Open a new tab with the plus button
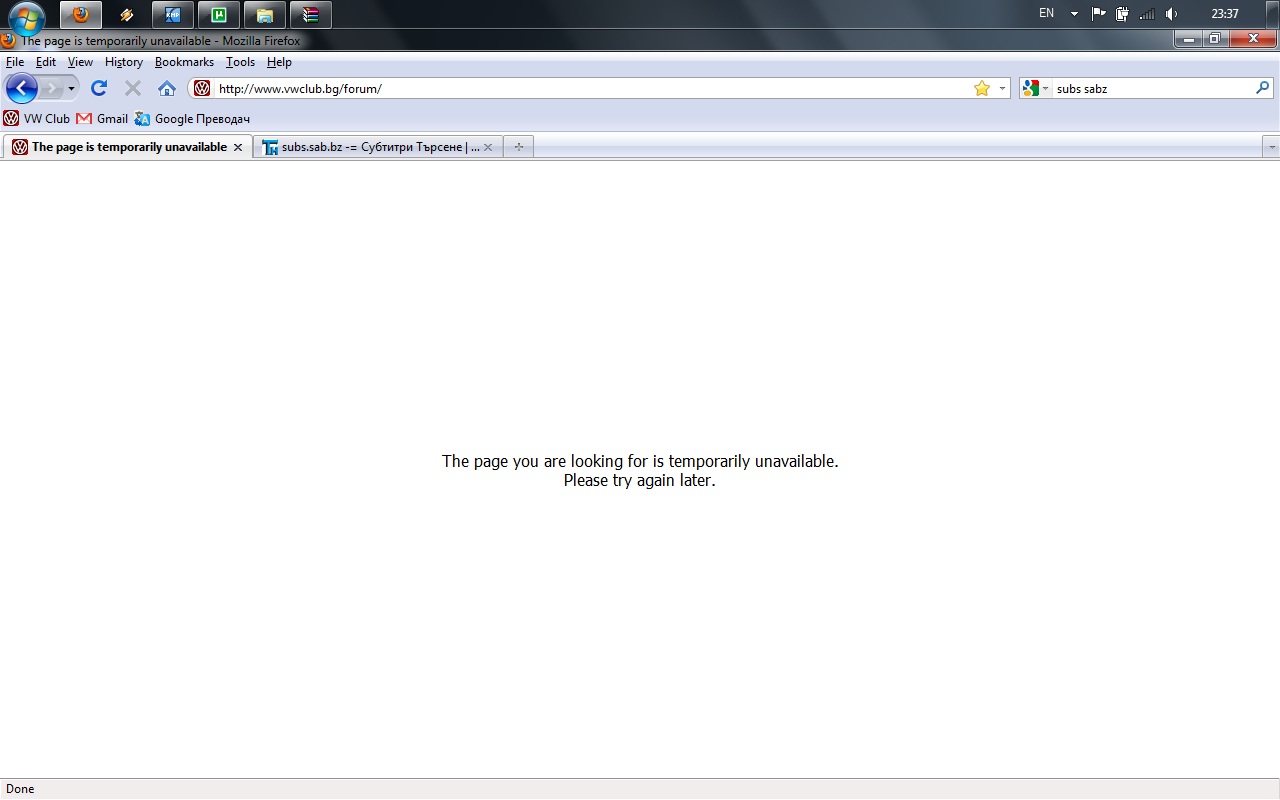The height and width of the screenshot is (800, 1280). tap(518, 147)
